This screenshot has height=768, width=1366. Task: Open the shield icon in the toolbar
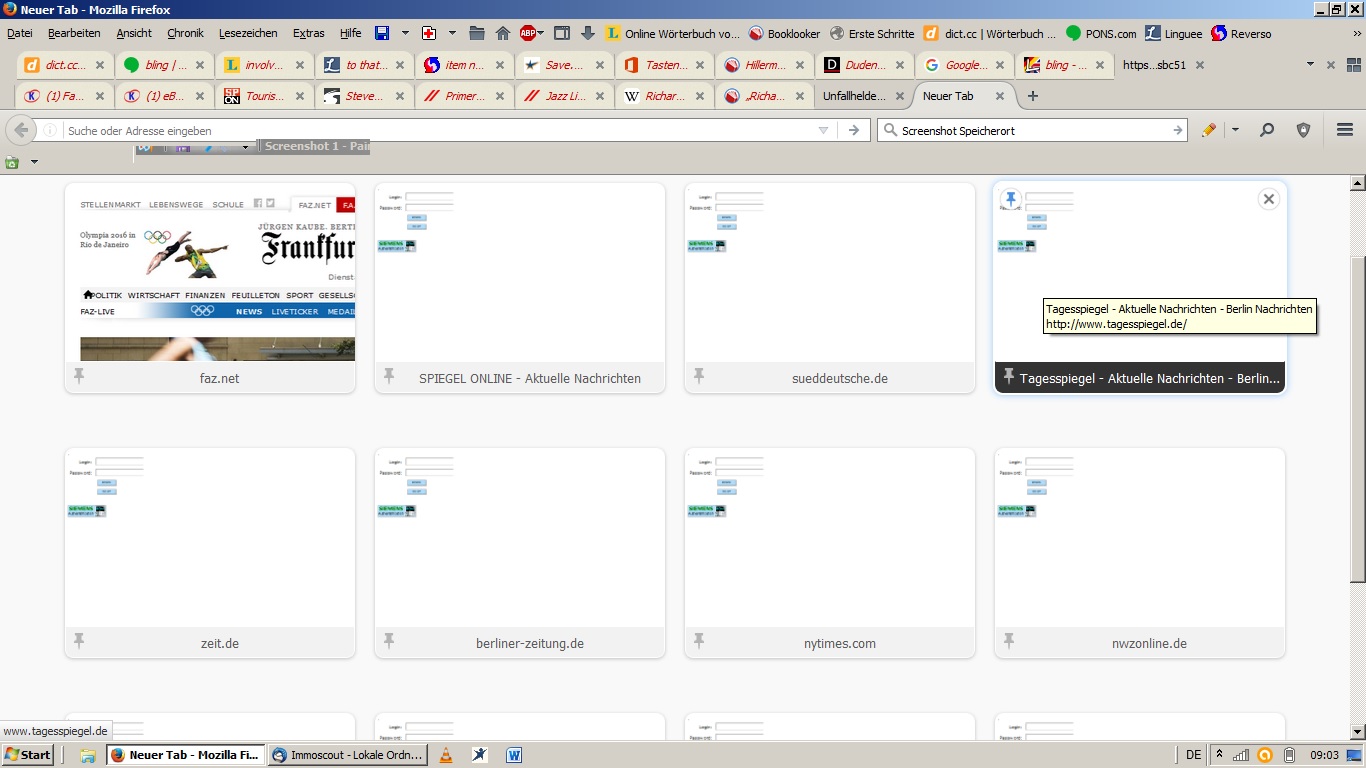click(1303, 130)
